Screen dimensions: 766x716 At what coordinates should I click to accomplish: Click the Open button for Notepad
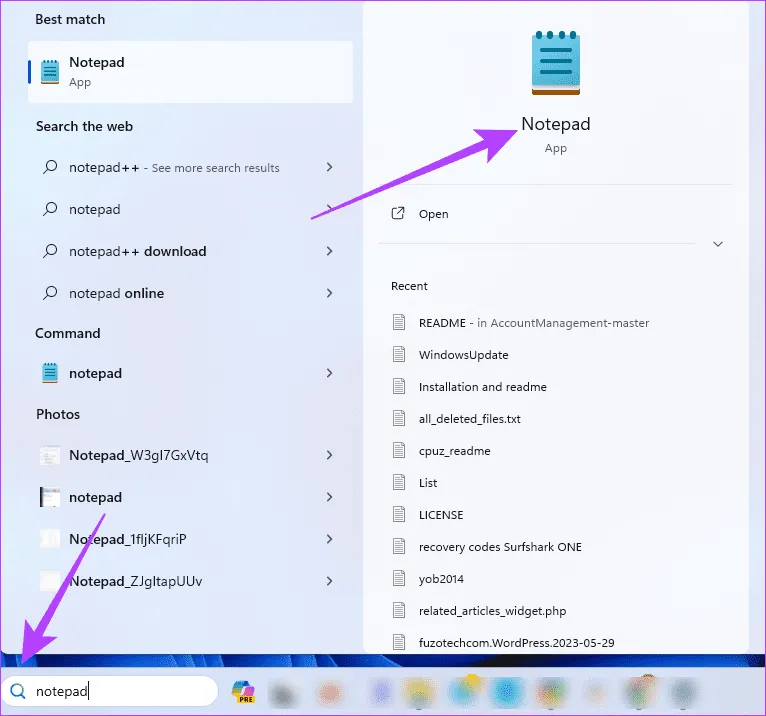coord(433,214)
